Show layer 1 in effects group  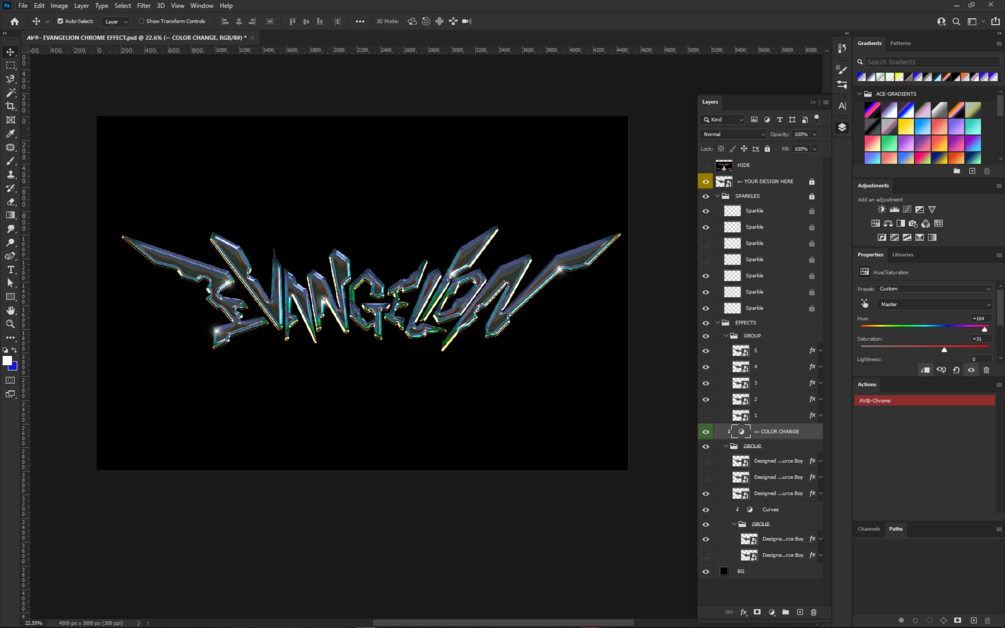click(x=706, y=415)
